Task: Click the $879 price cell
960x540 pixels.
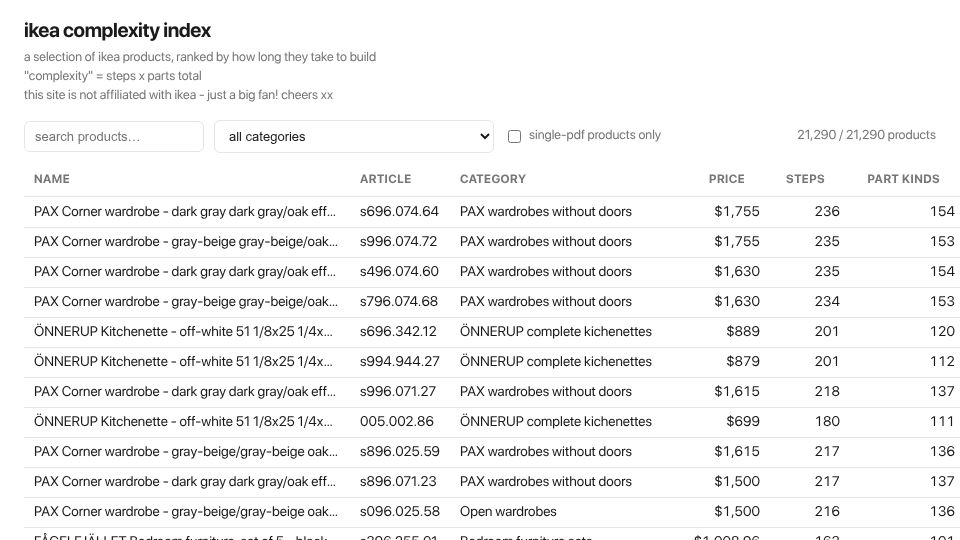Action: 743,361
